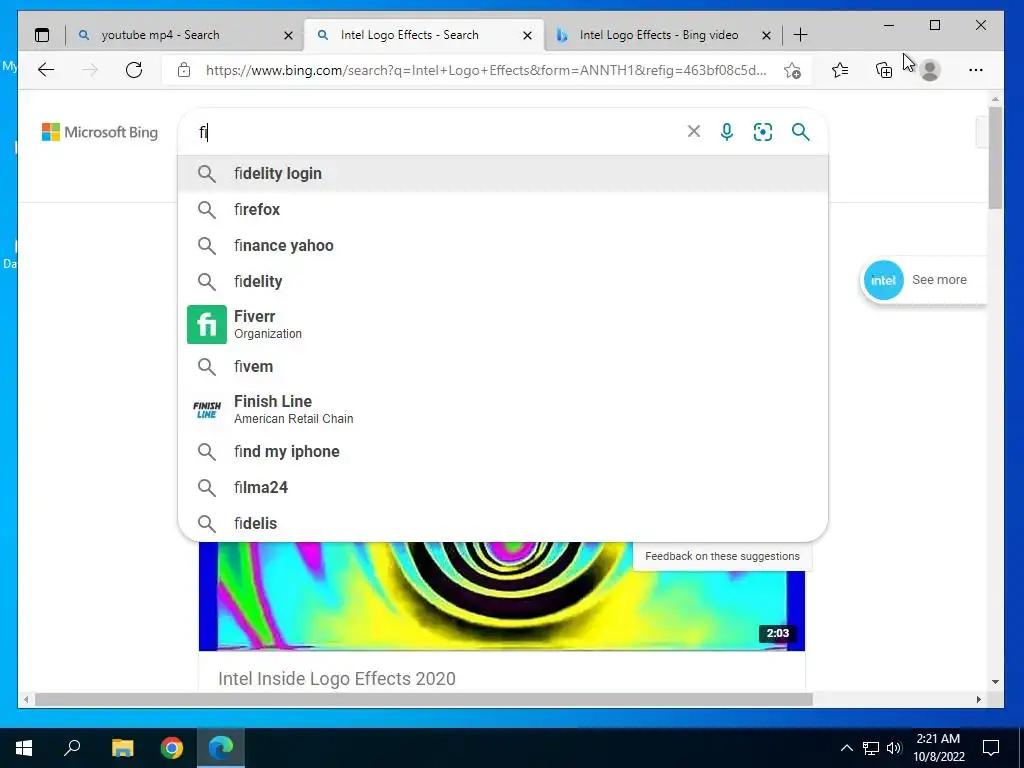Viewport: 1024px width, 768px height.
Task: Choose the 'firefox' suggestion
Action: click(x=503, y=209)
